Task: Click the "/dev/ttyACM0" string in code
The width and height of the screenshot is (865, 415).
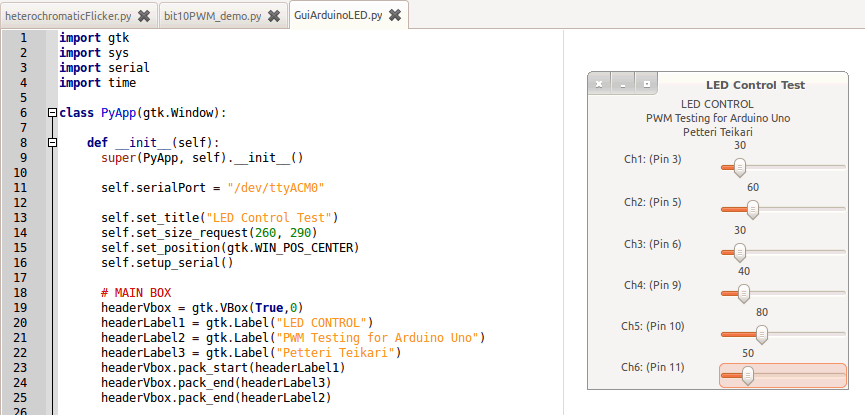Action: pos(276,188)
